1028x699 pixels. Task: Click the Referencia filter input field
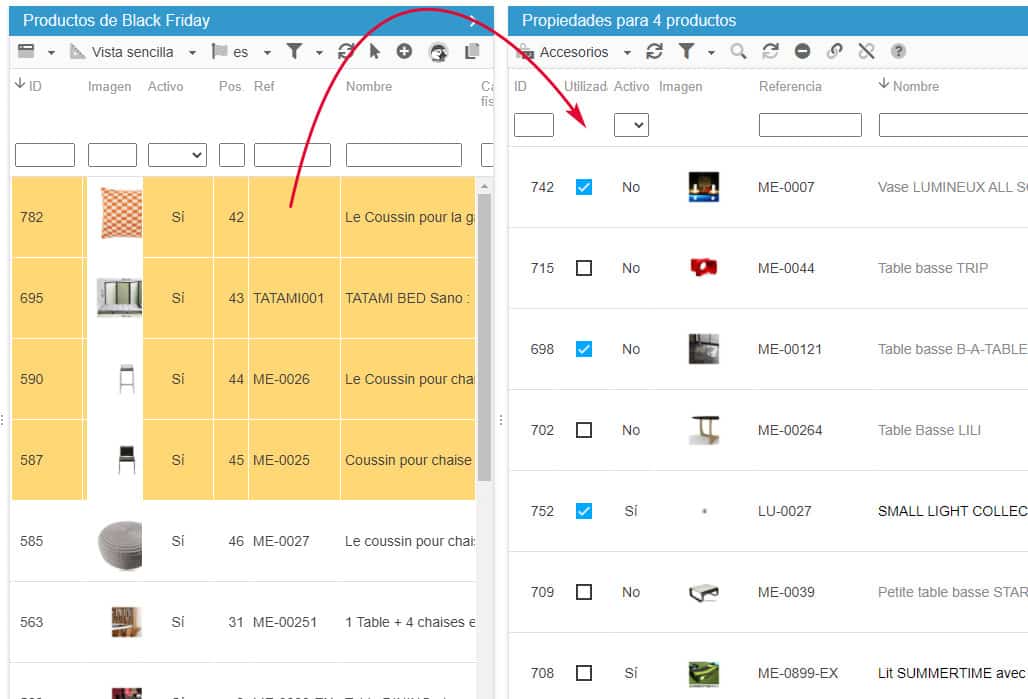coord(810,125)
